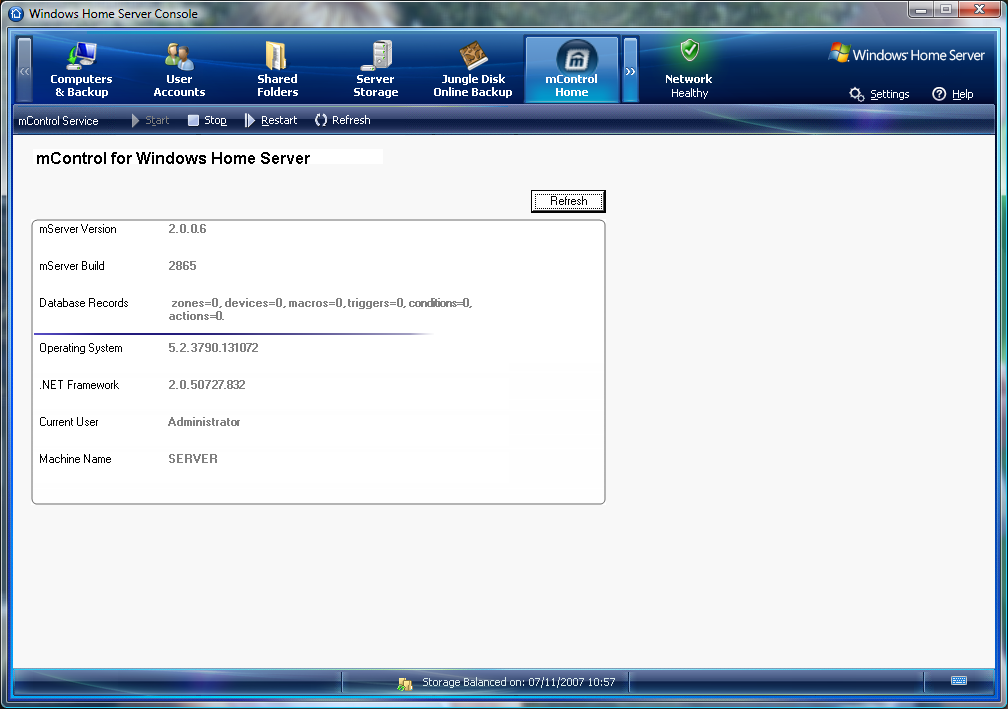Click Operating System value 5.2.3790.131072
This screenshot has width=1008, height=709.
tap(213, 348)
